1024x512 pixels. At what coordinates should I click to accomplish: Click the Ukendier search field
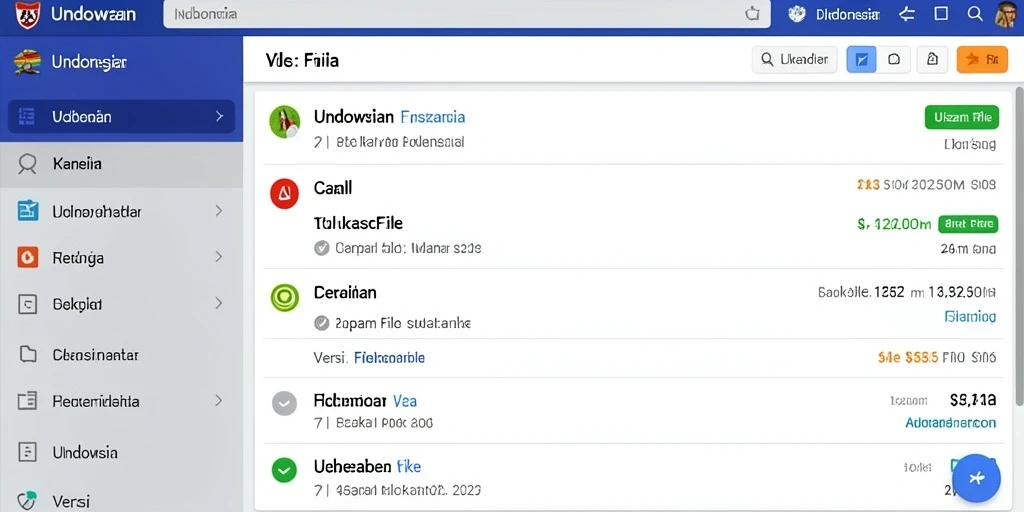pyautogui.click(x=795, y=59)
